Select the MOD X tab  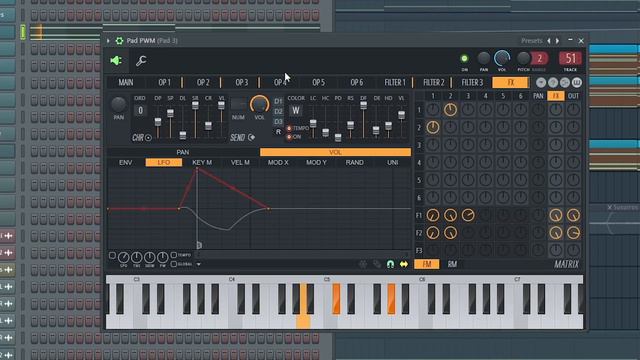pyautogui.click(x=278, y=162)
